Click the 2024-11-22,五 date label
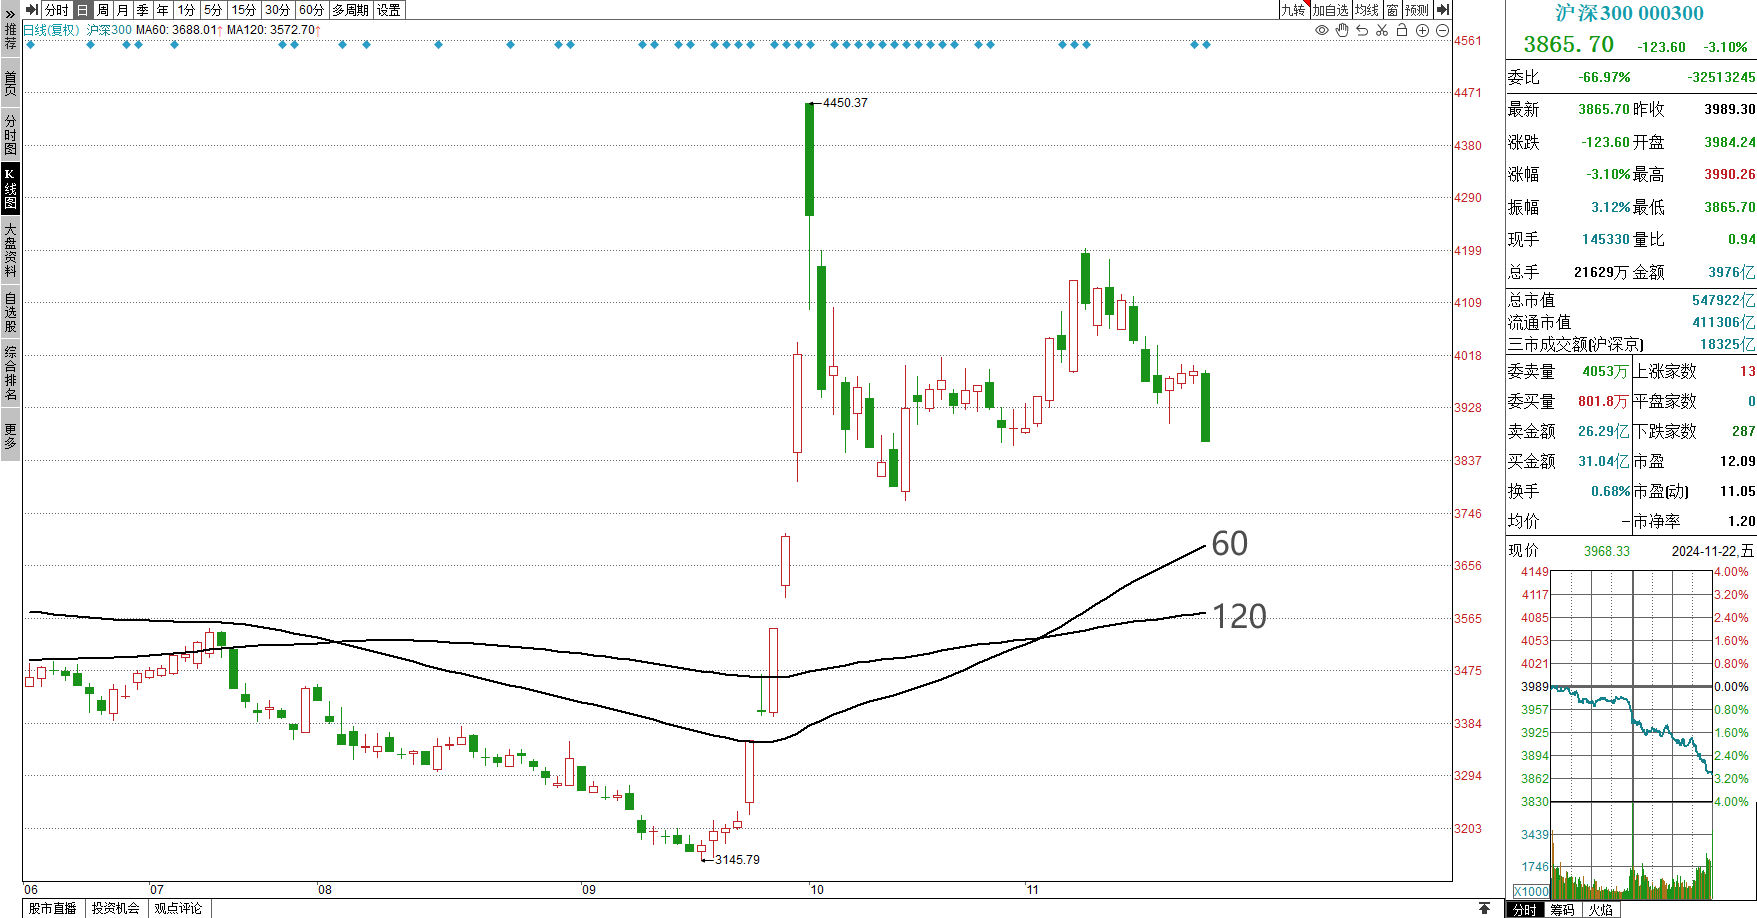Viewport: 1757px width, 918px height. [x=1712, y=551]
